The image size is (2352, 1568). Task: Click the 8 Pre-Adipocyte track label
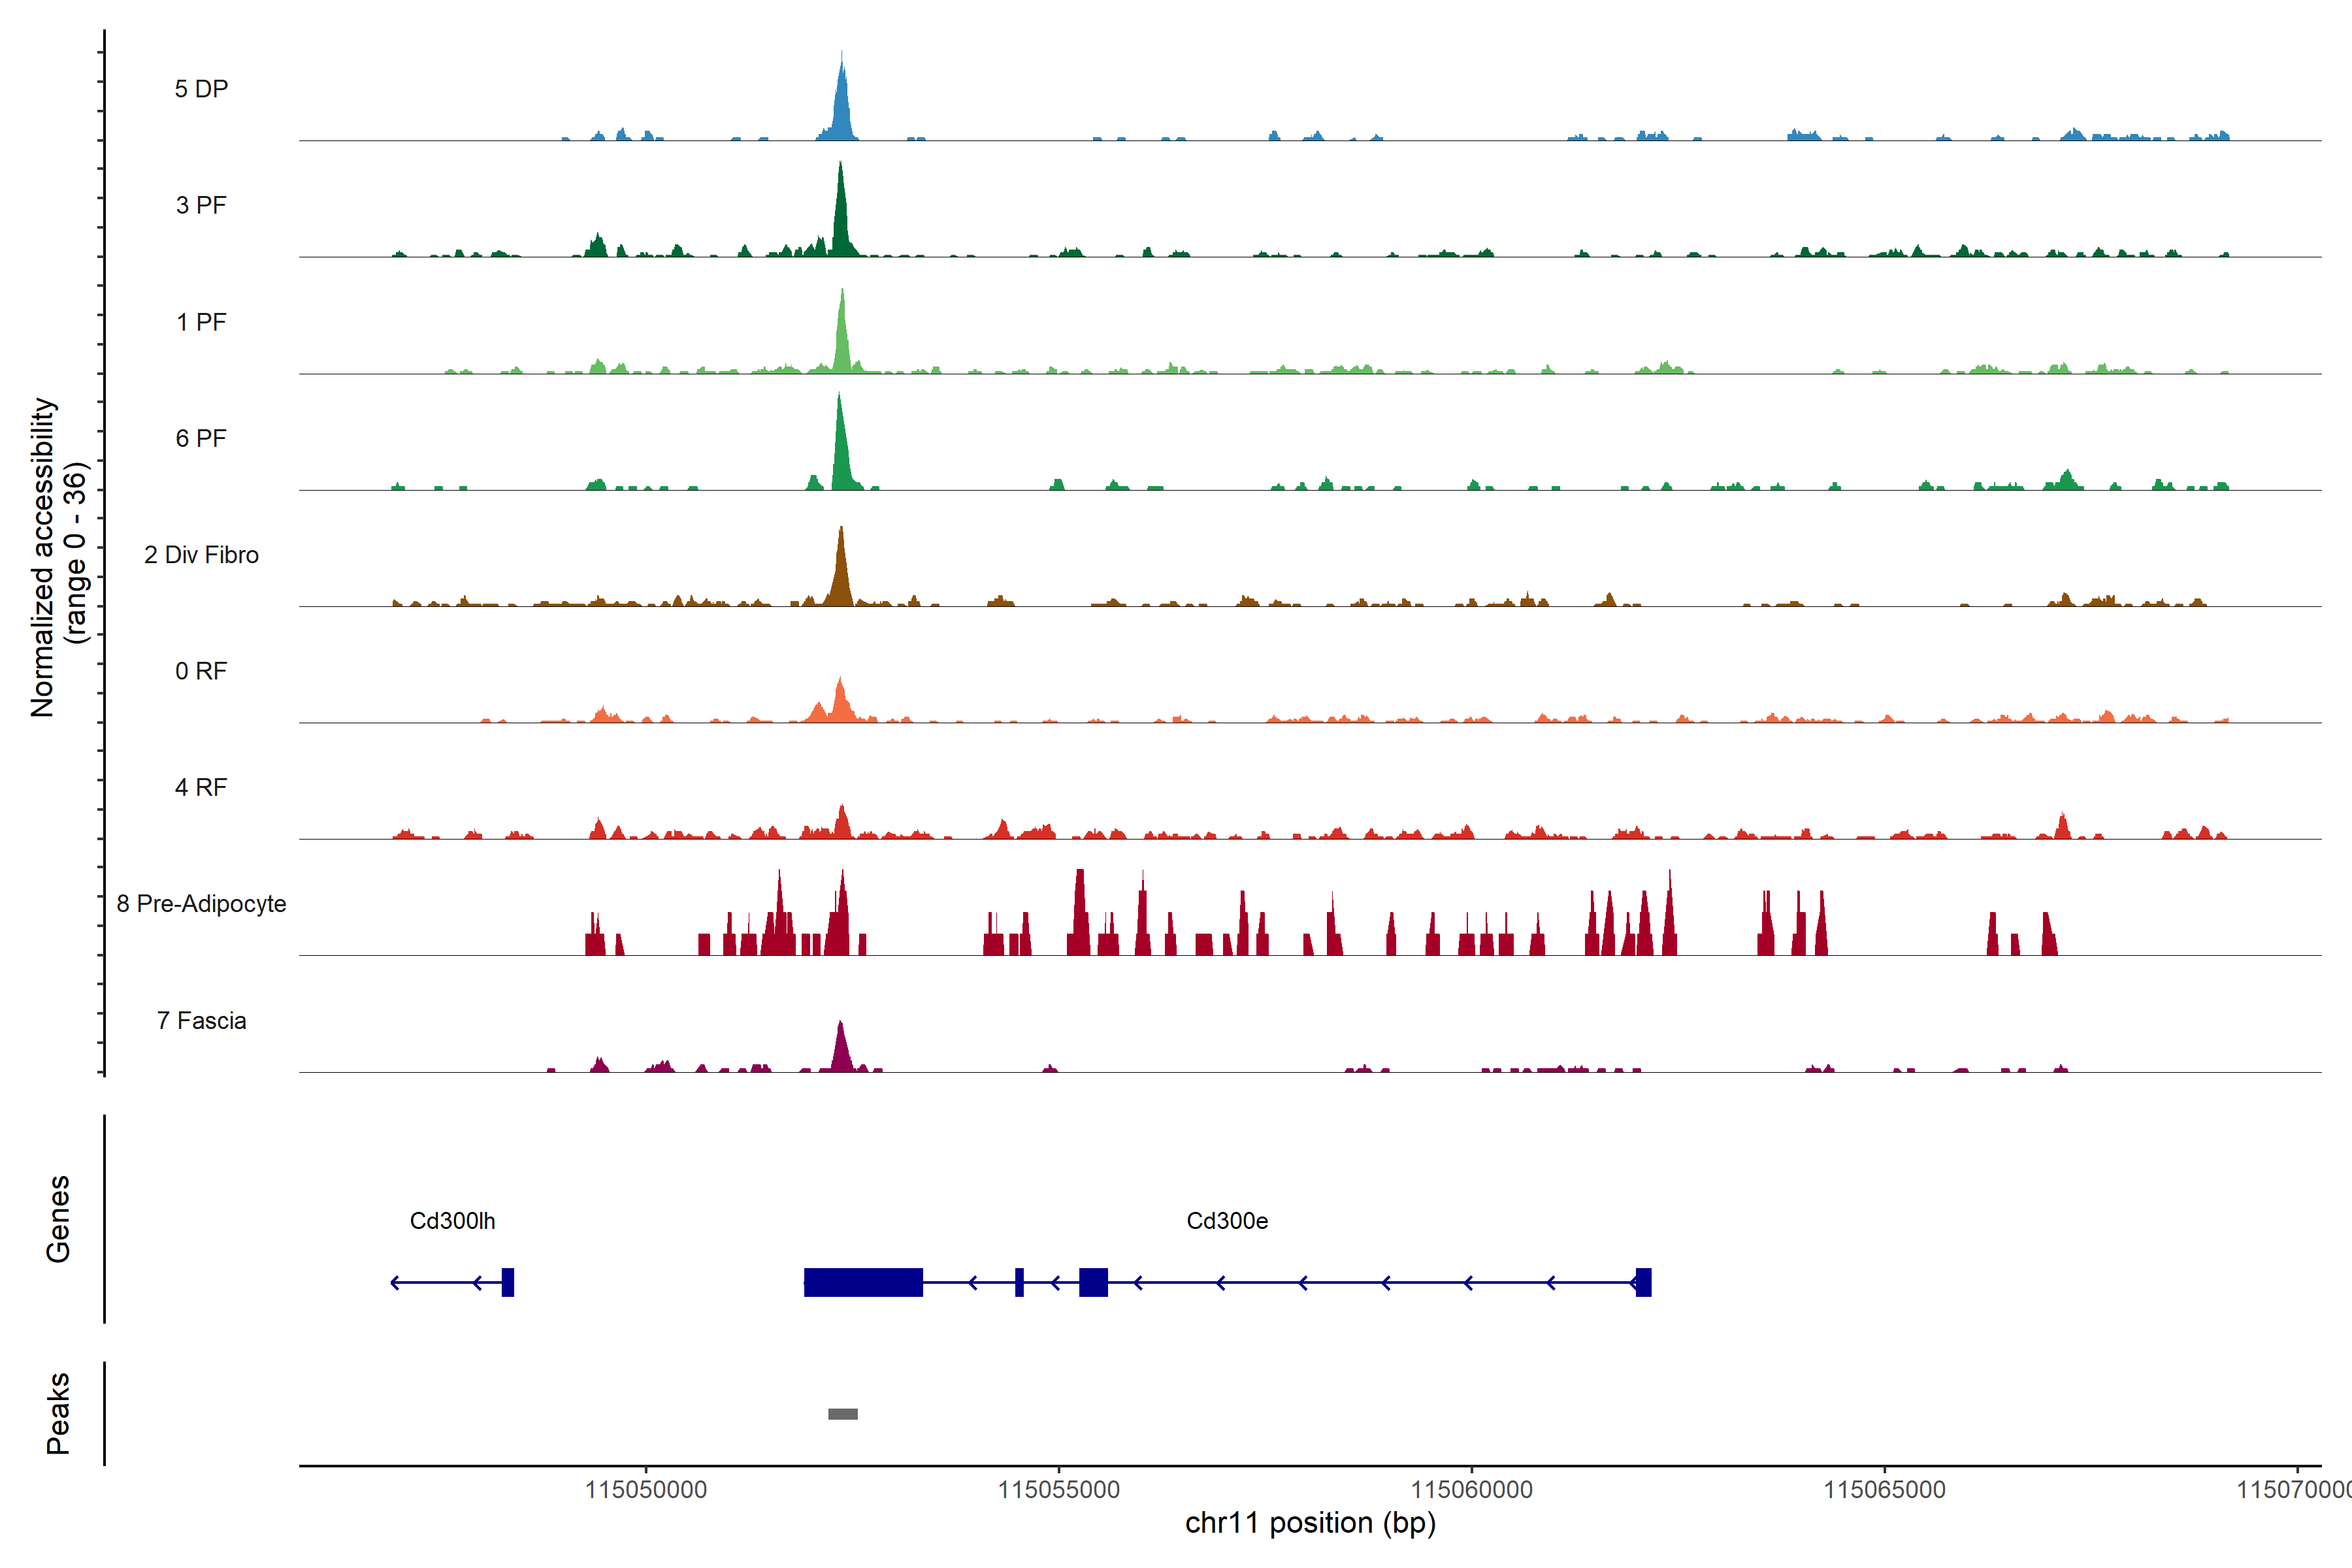tap(201, 904)
